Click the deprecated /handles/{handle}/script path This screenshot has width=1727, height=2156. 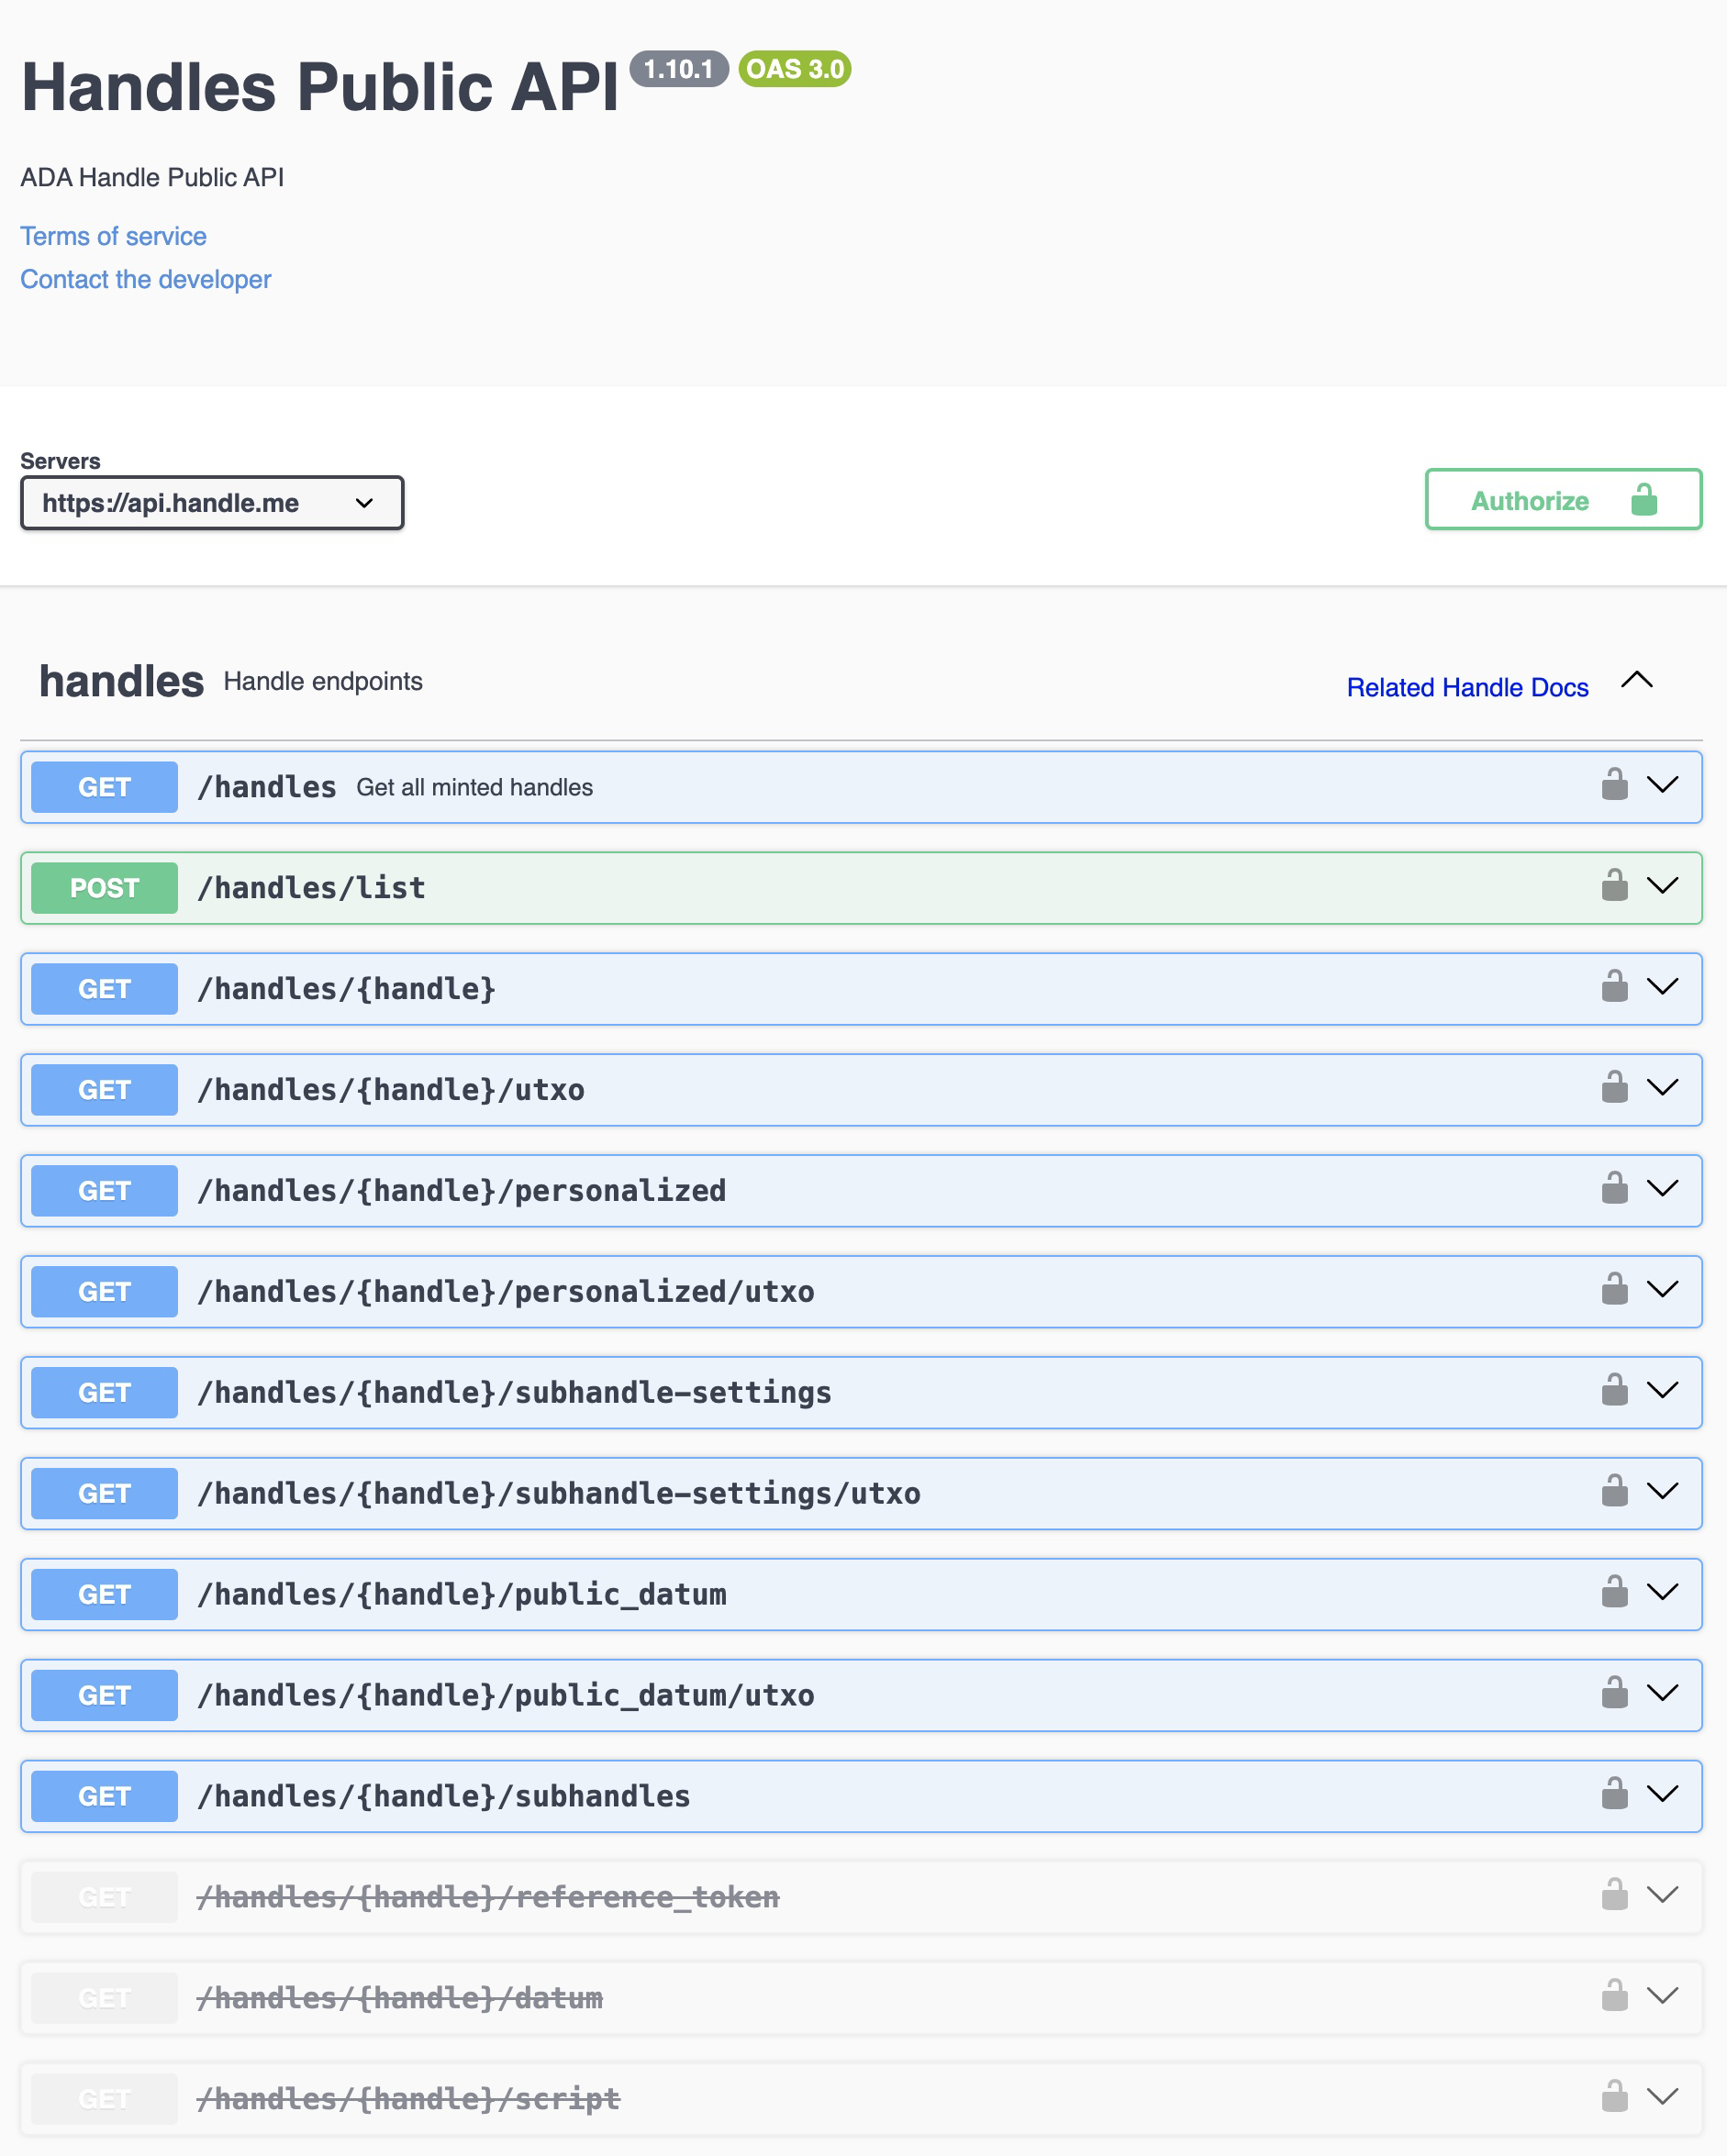tap(409, 2100)
